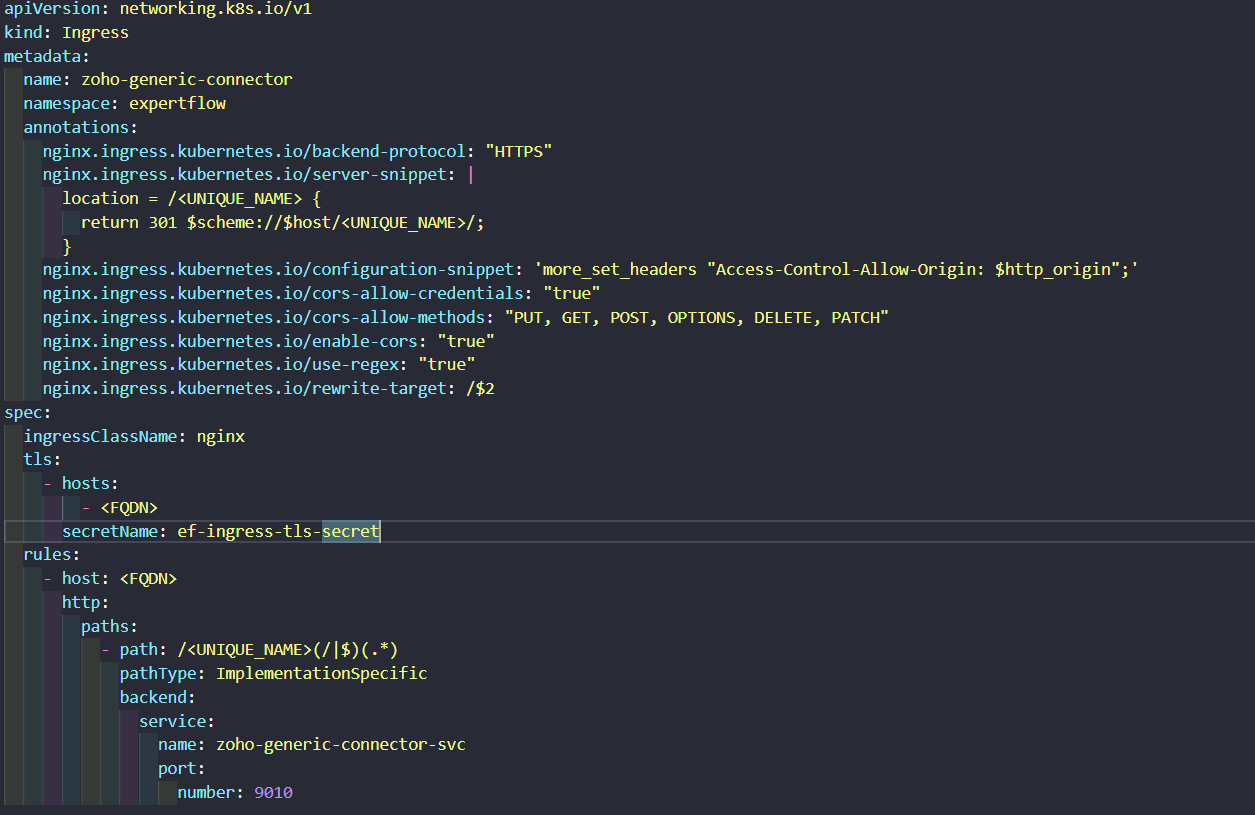Click the ImplementationSpecific pathType value
The image size is (1255, 815).
tap(321, 673)
